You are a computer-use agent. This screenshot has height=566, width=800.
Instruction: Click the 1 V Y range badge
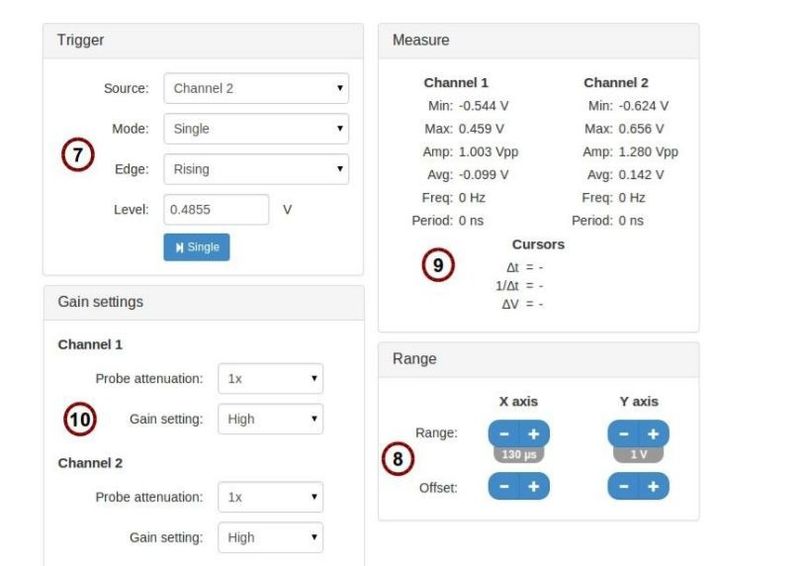point(638,454)
